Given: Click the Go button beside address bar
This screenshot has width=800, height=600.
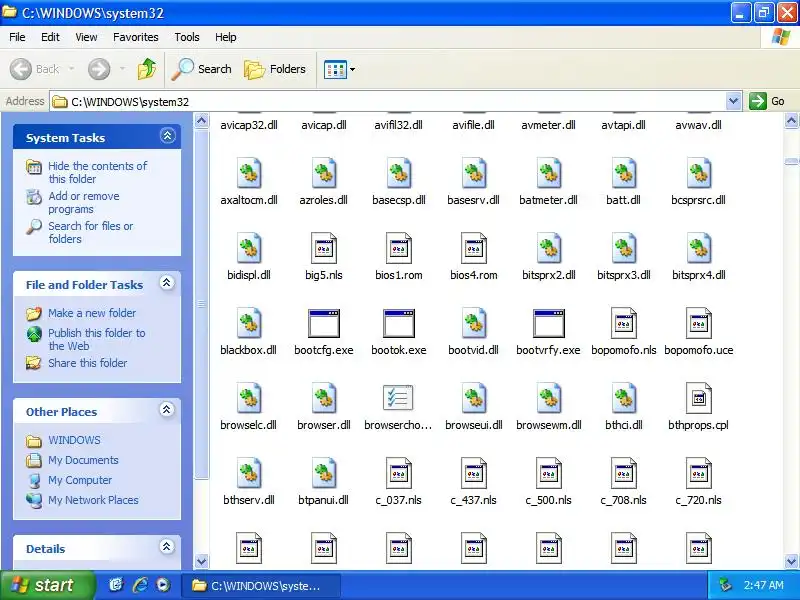Looking at the screenshot, I should coord(767,101).
